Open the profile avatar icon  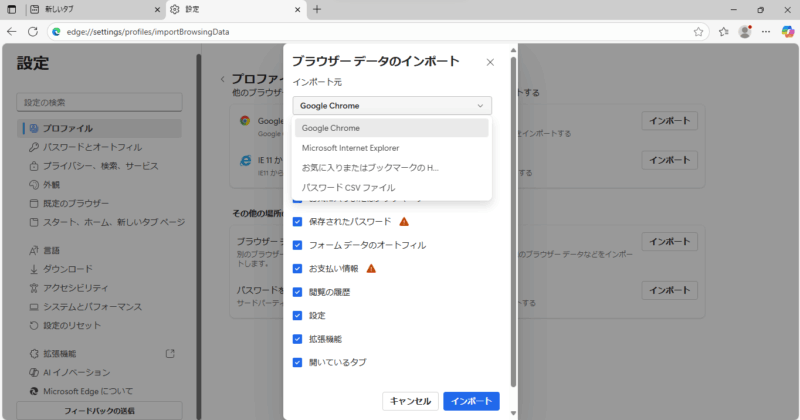[x=745, y=32]
